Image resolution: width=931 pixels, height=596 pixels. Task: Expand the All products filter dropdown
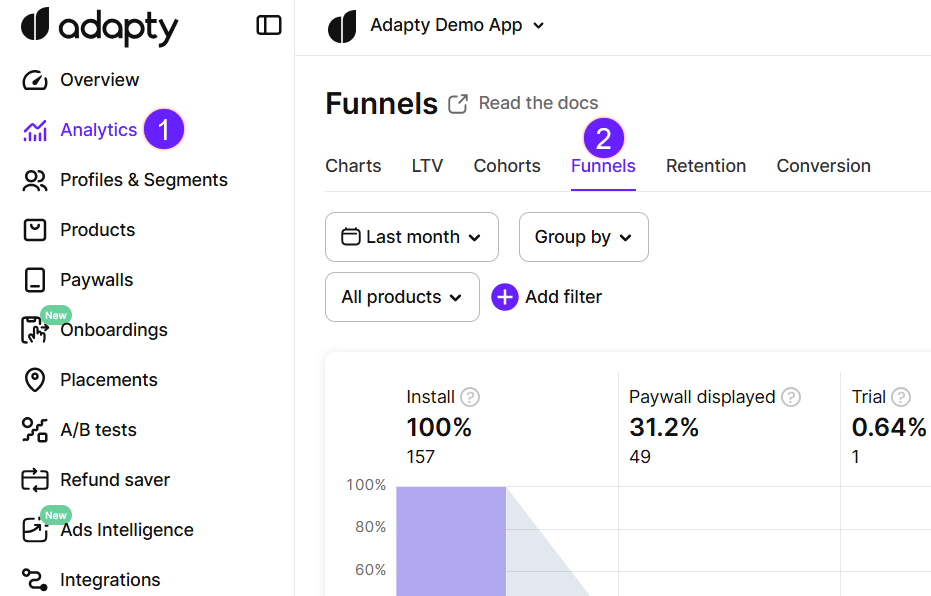402,297
